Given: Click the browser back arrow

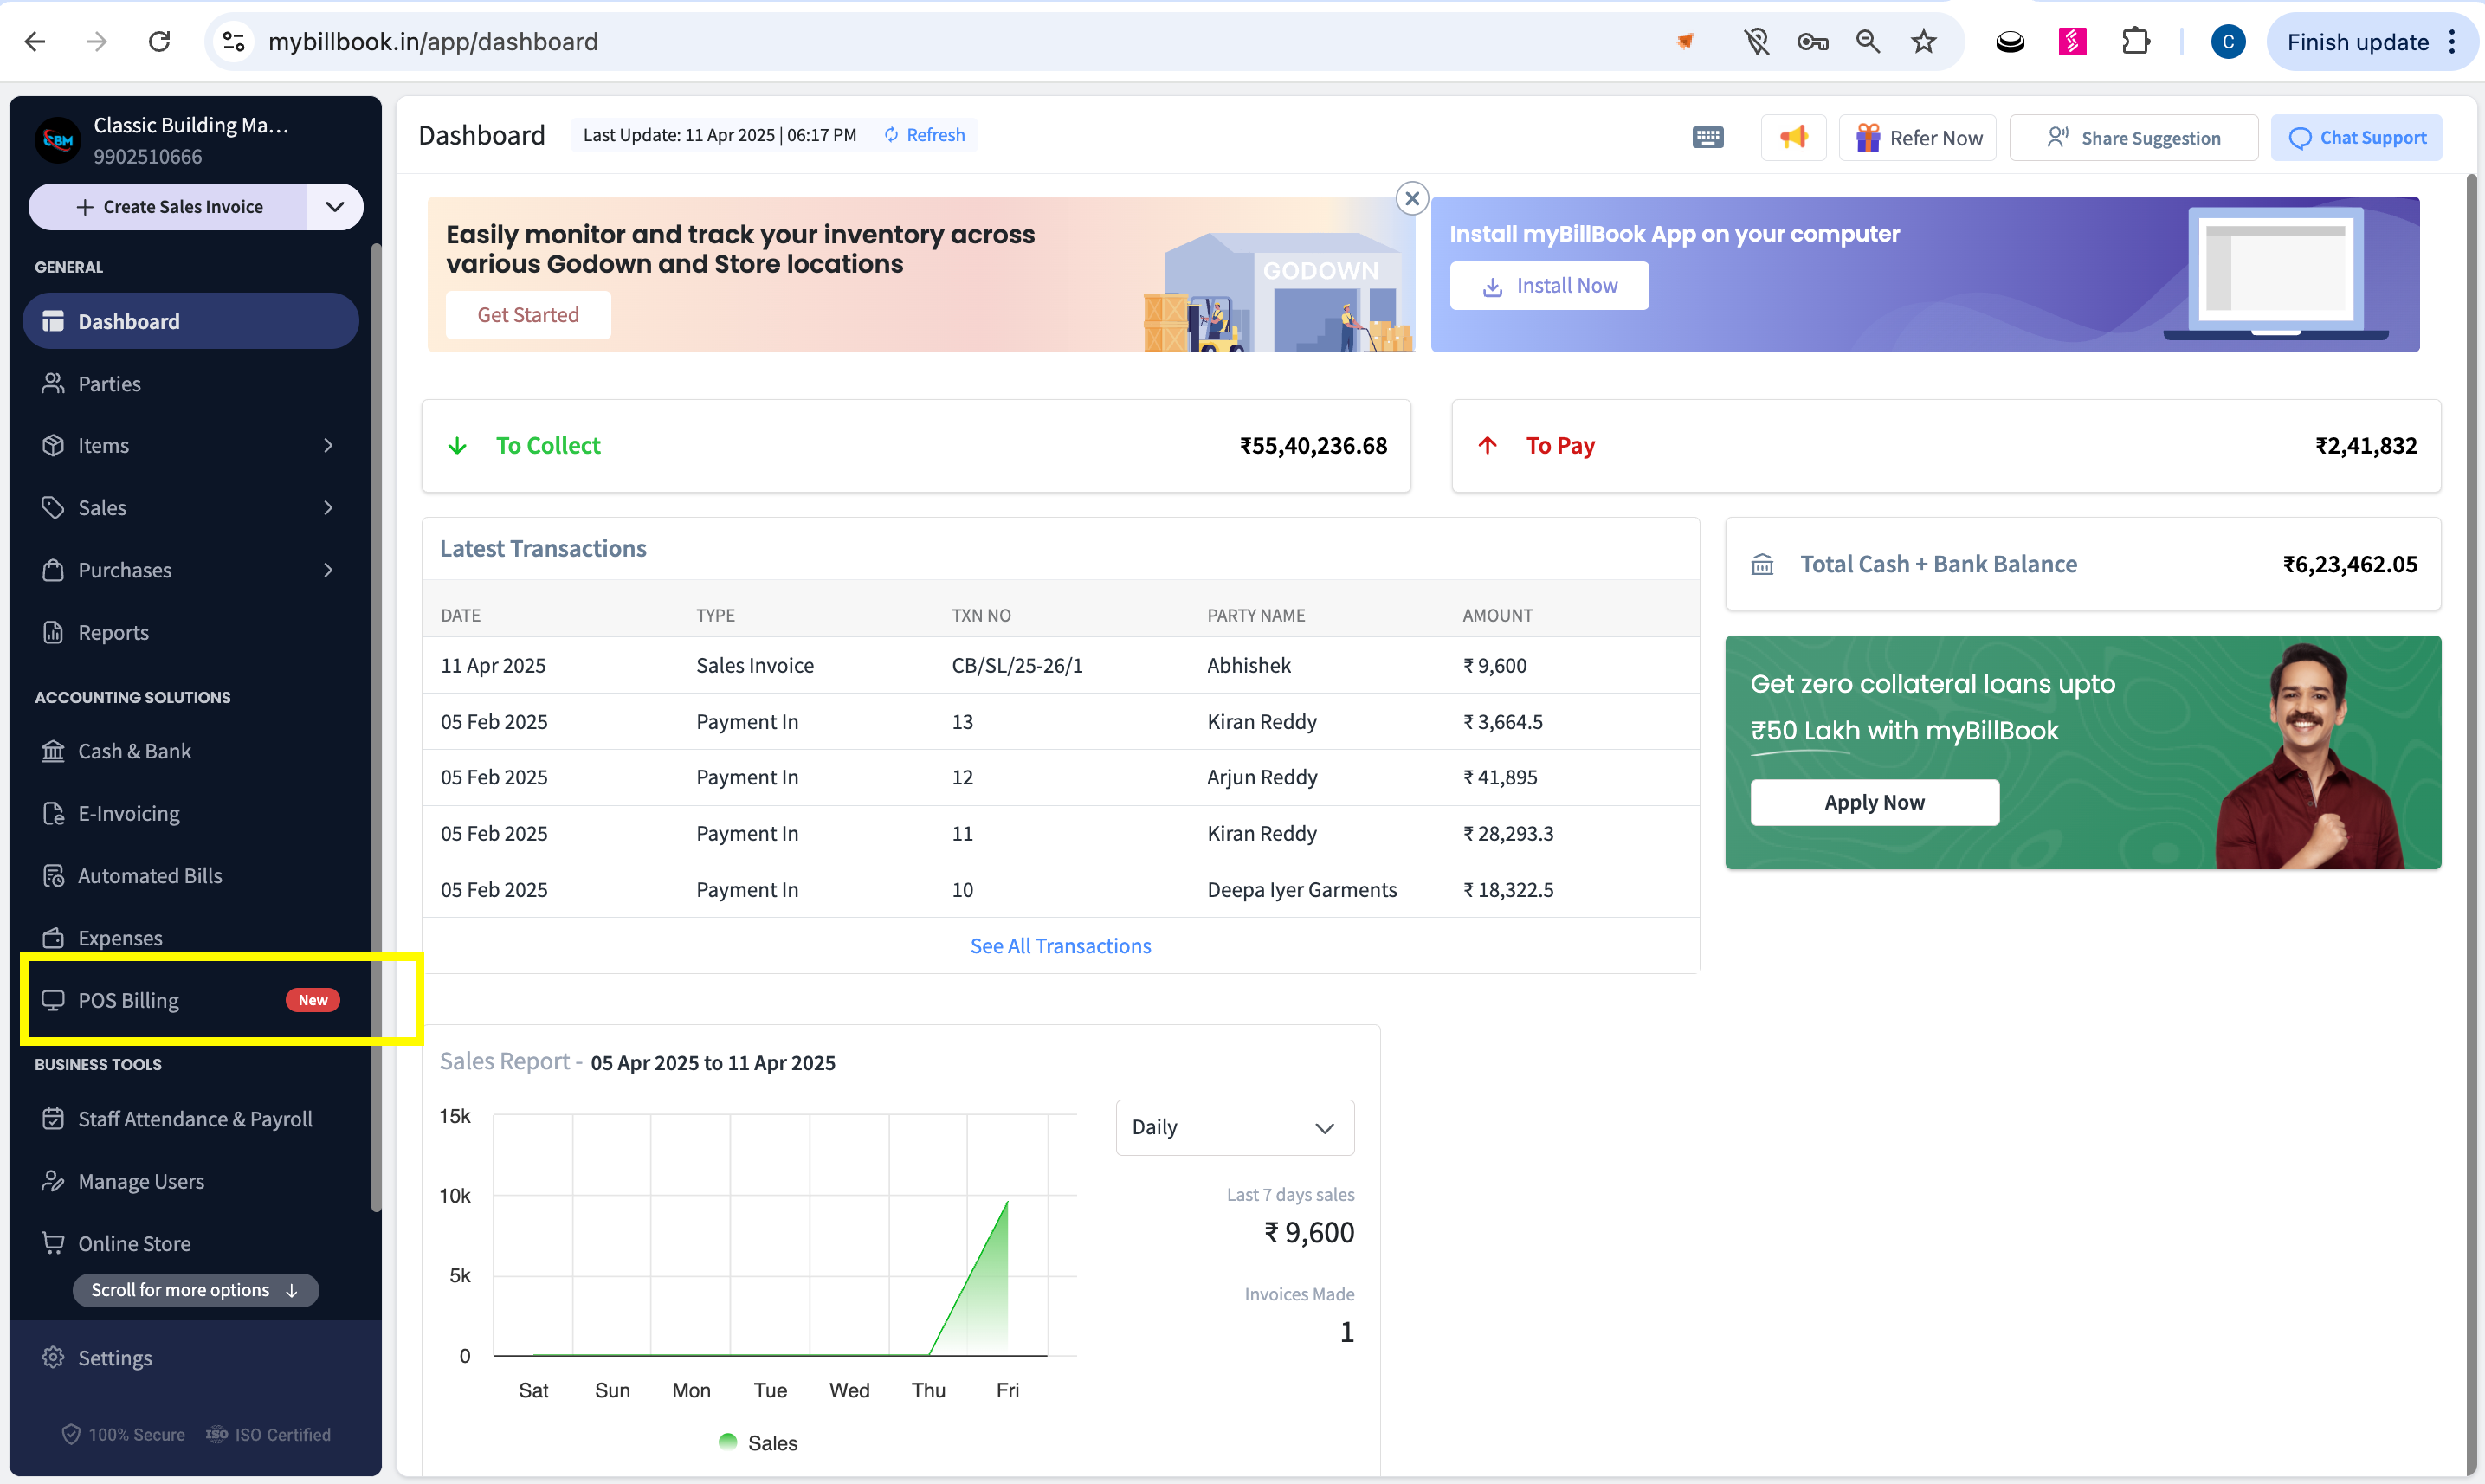Looking at the screenshot, I should point(35,41).
